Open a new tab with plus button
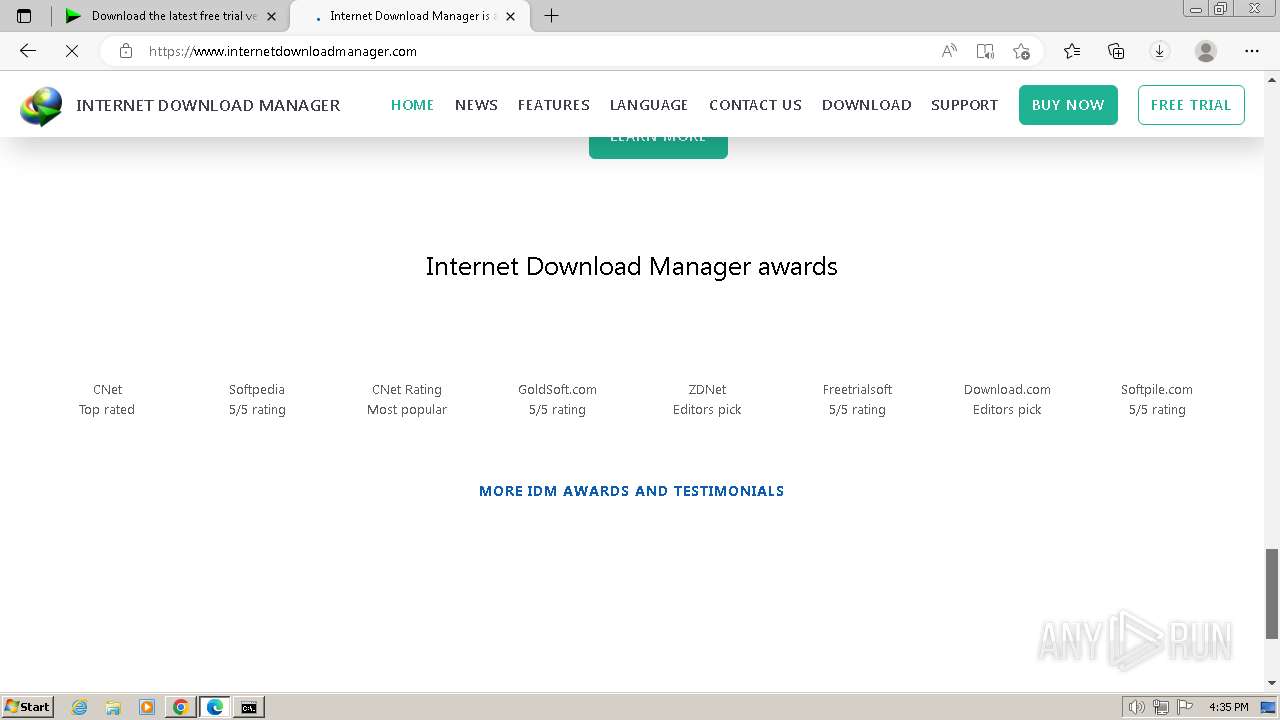 (551, 16)
